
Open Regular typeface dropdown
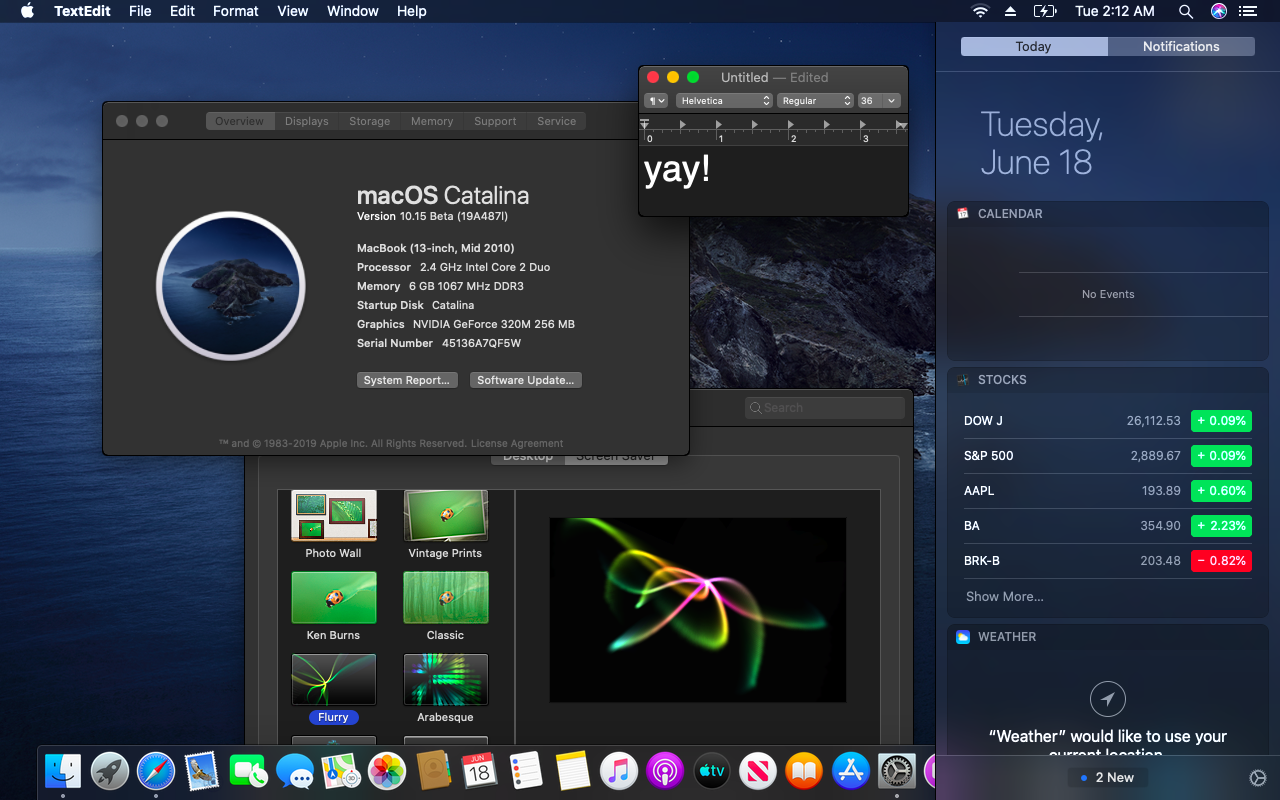(x=815, y=100)
